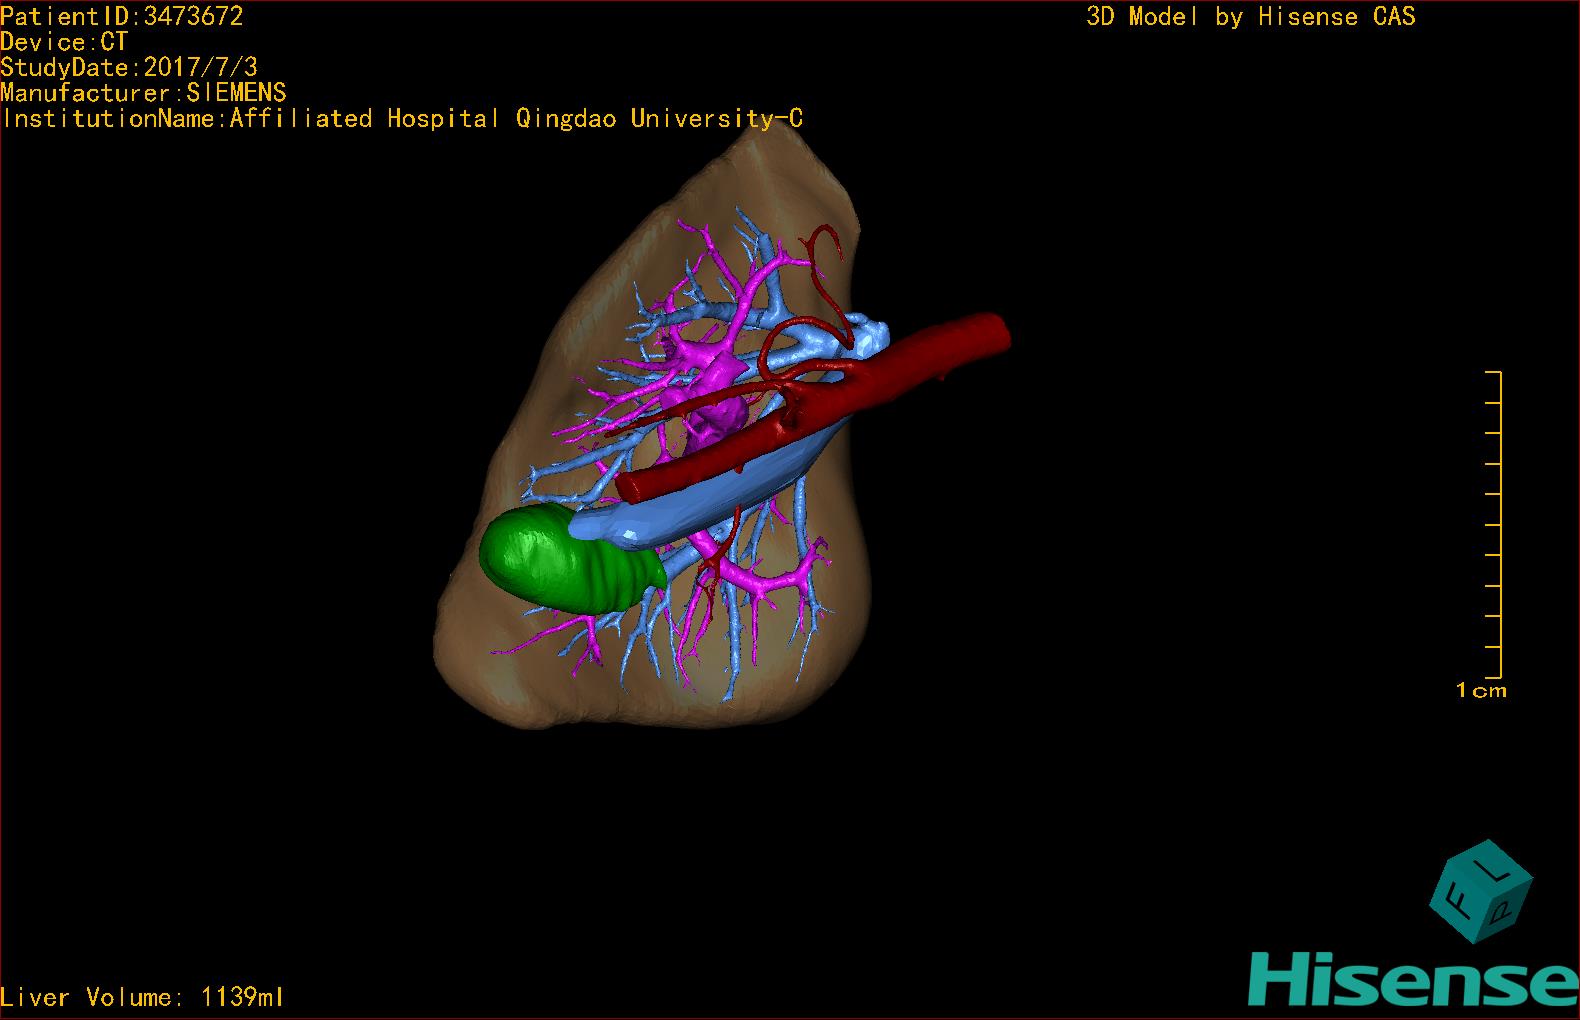Click the PatientID text line
The image size is (1580, 1020).
coord(122,16)
